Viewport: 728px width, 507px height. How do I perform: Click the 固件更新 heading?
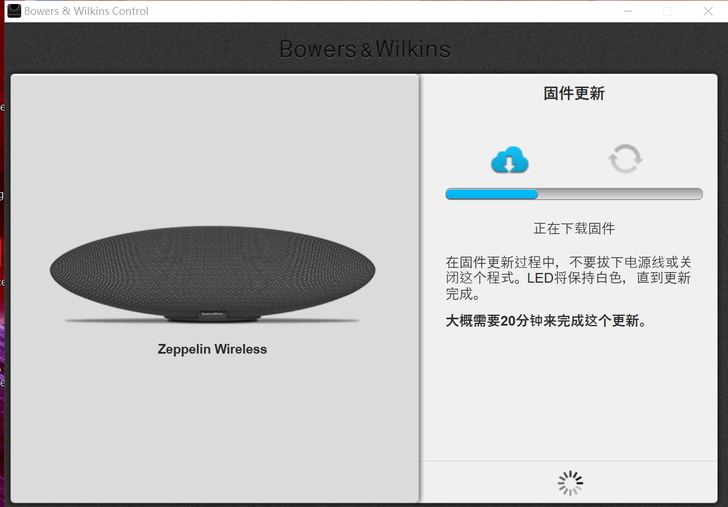tap(574, 93)
